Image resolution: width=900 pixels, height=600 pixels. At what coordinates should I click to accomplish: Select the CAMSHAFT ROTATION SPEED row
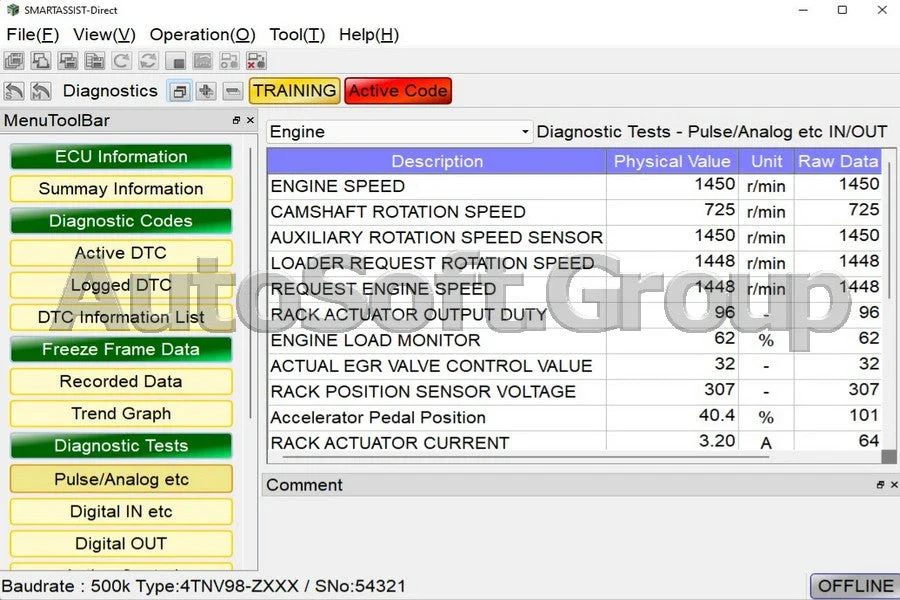click(575, 212)
